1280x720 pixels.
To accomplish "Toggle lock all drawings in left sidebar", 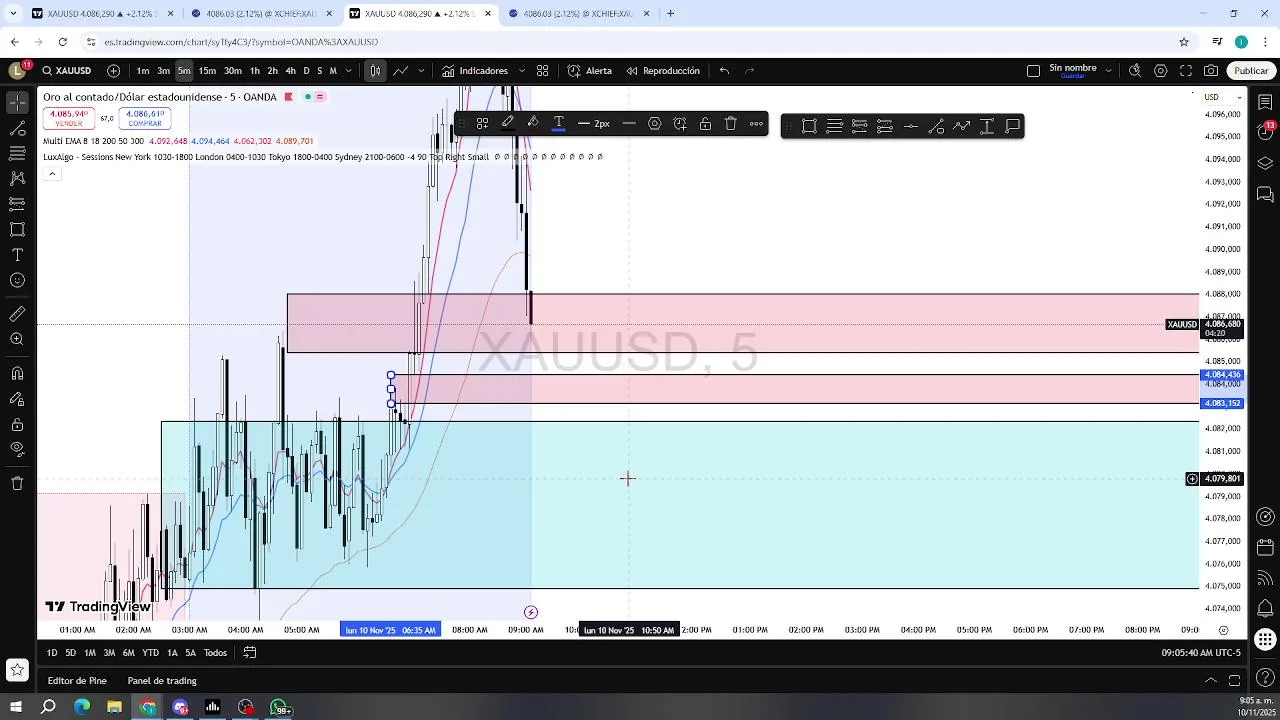I will click(17, 424).
